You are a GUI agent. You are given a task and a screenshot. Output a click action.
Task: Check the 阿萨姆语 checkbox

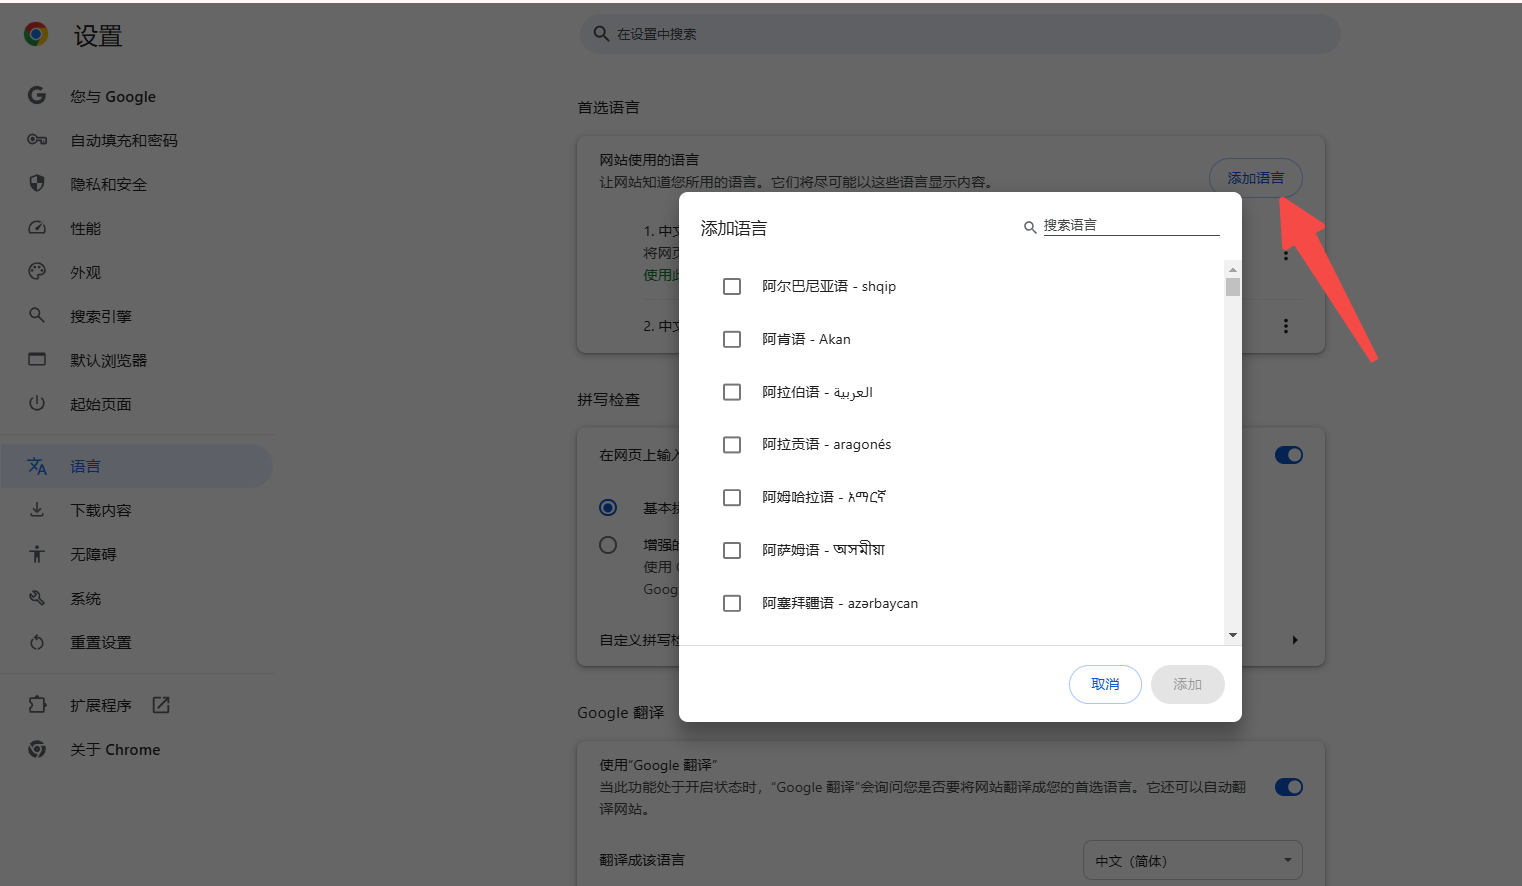click(x=732, y=550)
